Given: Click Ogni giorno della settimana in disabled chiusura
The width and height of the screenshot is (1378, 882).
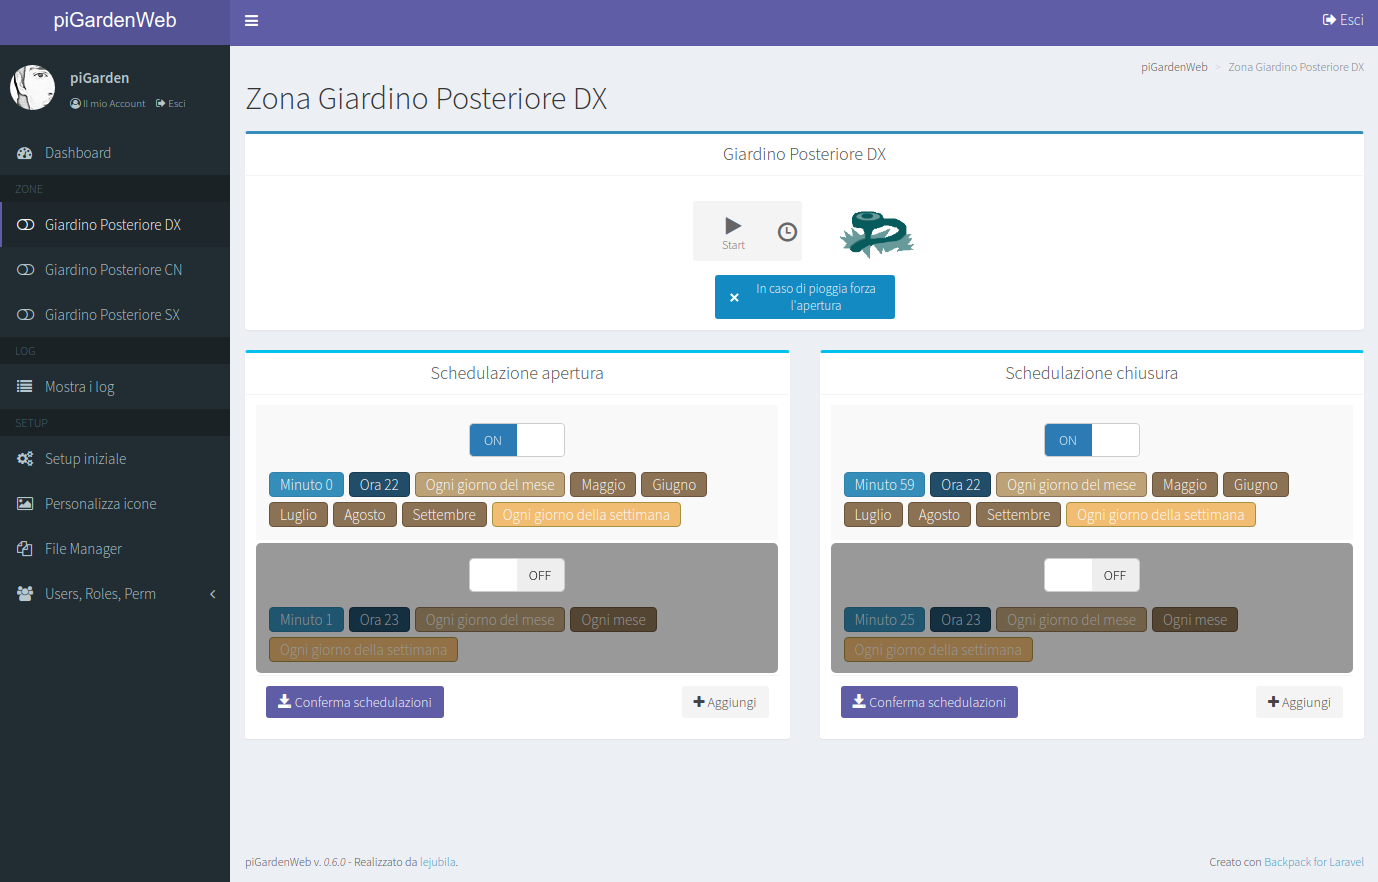Looking at the screenshot, I should 938,650.
